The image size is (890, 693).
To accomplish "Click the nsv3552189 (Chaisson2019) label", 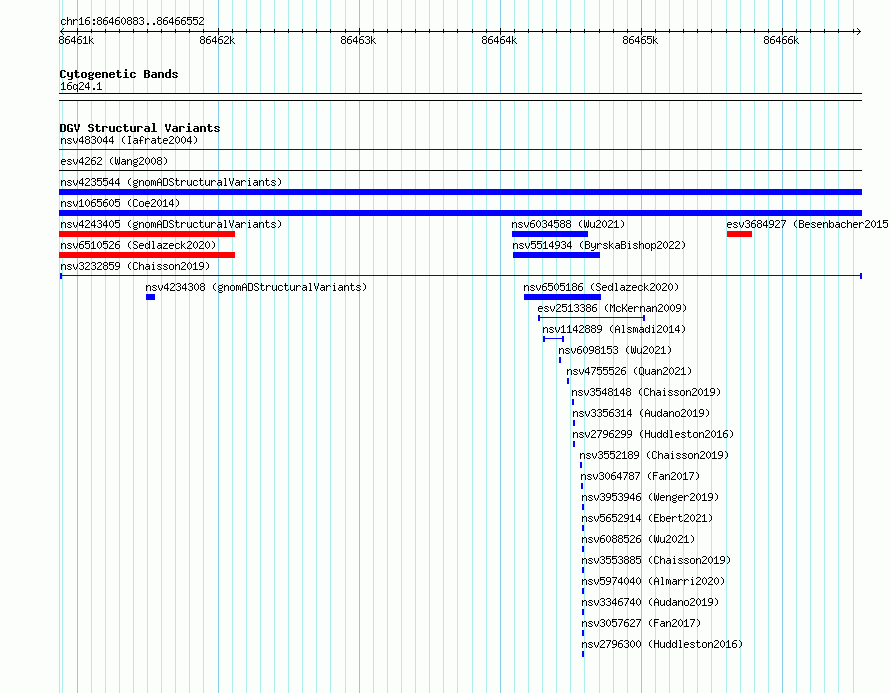I will pos(654,455).
